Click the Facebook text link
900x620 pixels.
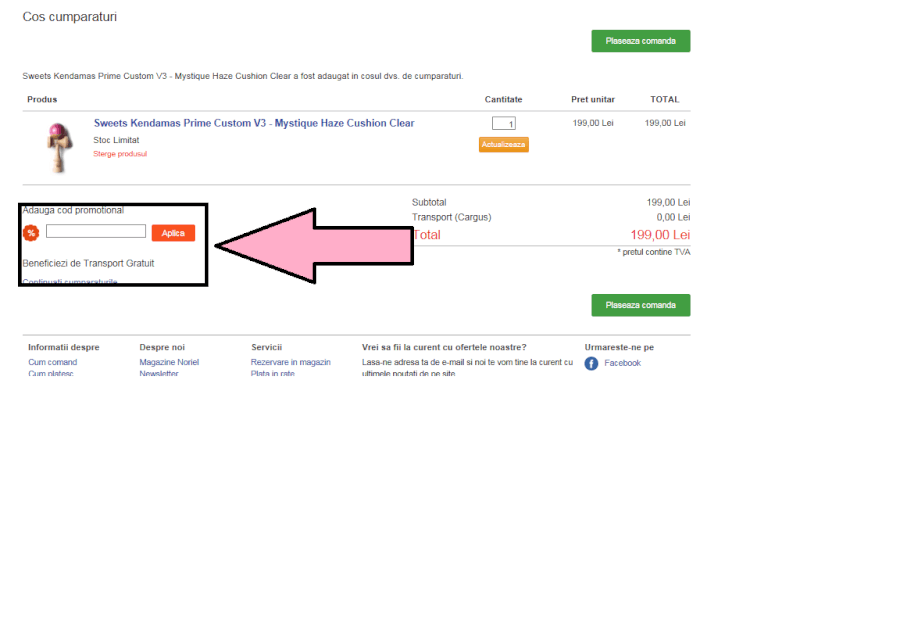pos(622,363)
